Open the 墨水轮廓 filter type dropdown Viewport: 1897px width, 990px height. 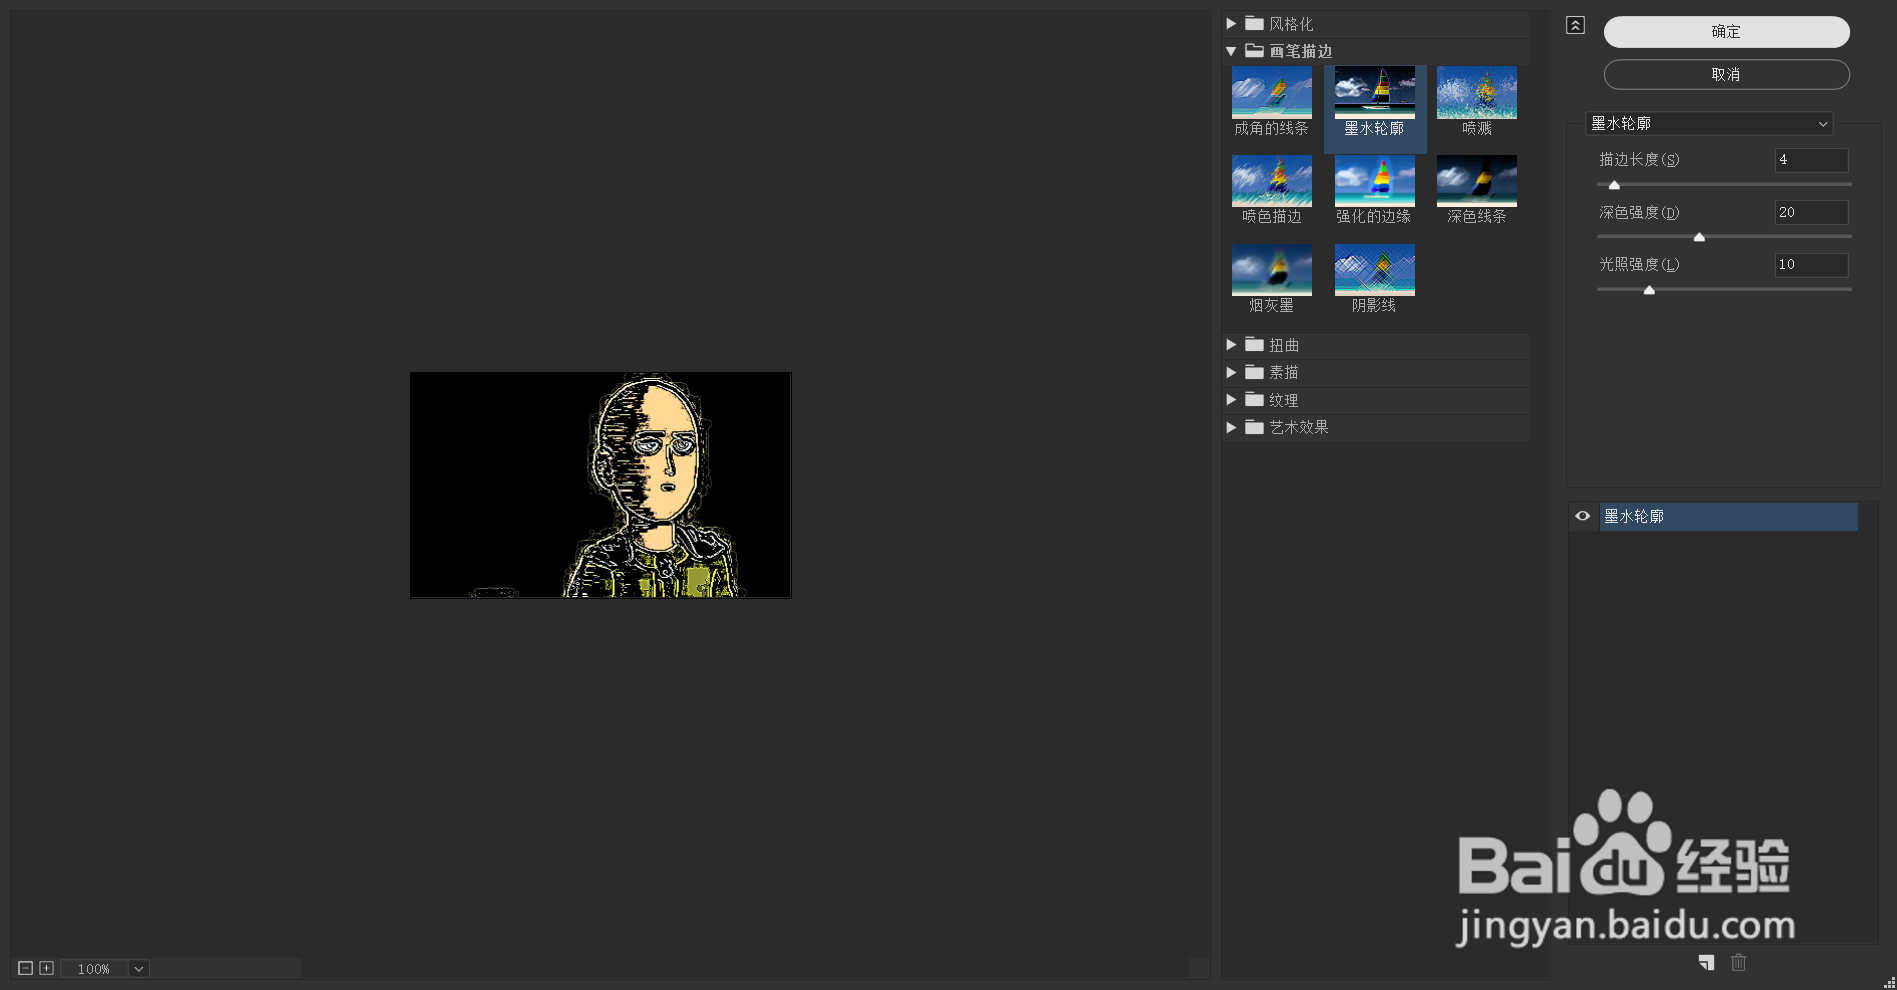point(1709,124)
